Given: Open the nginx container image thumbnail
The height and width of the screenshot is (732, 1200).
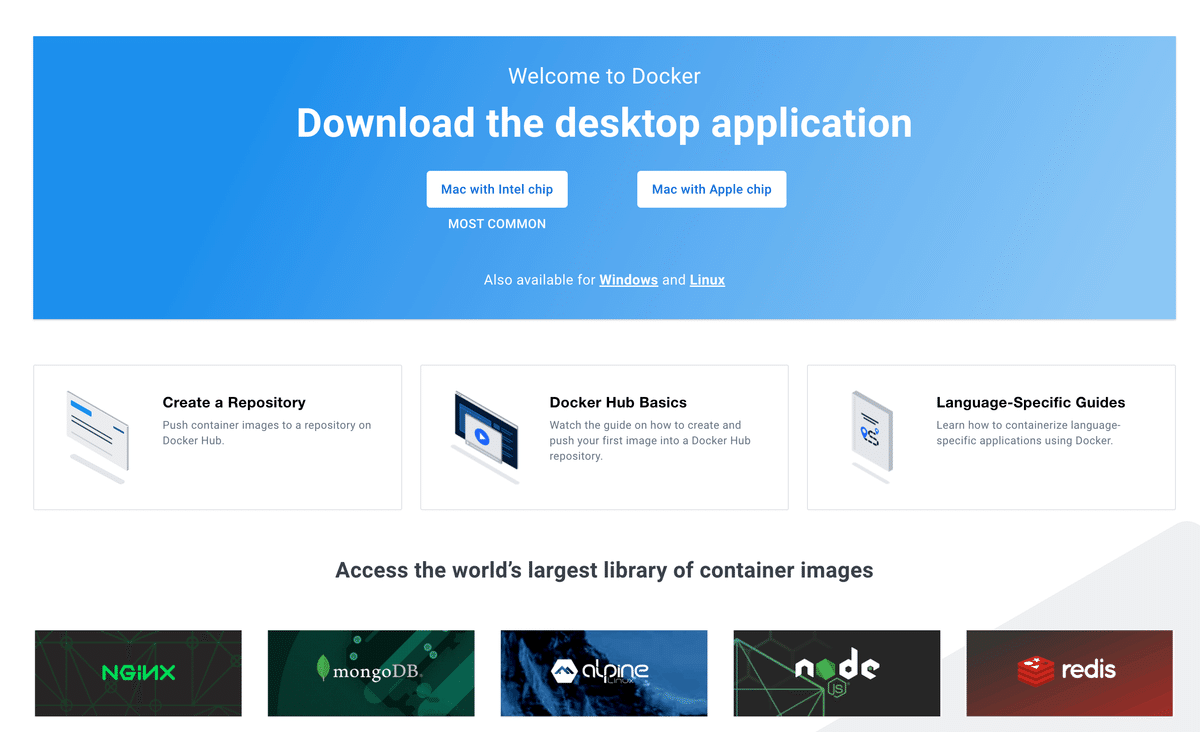Looking at the screenshot, I should point(137,673).
